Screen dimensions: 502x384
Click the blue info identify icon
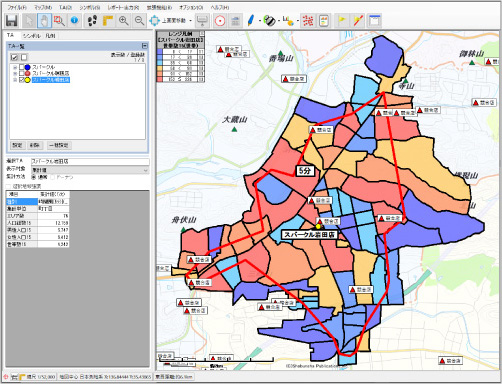click(74, 21)
